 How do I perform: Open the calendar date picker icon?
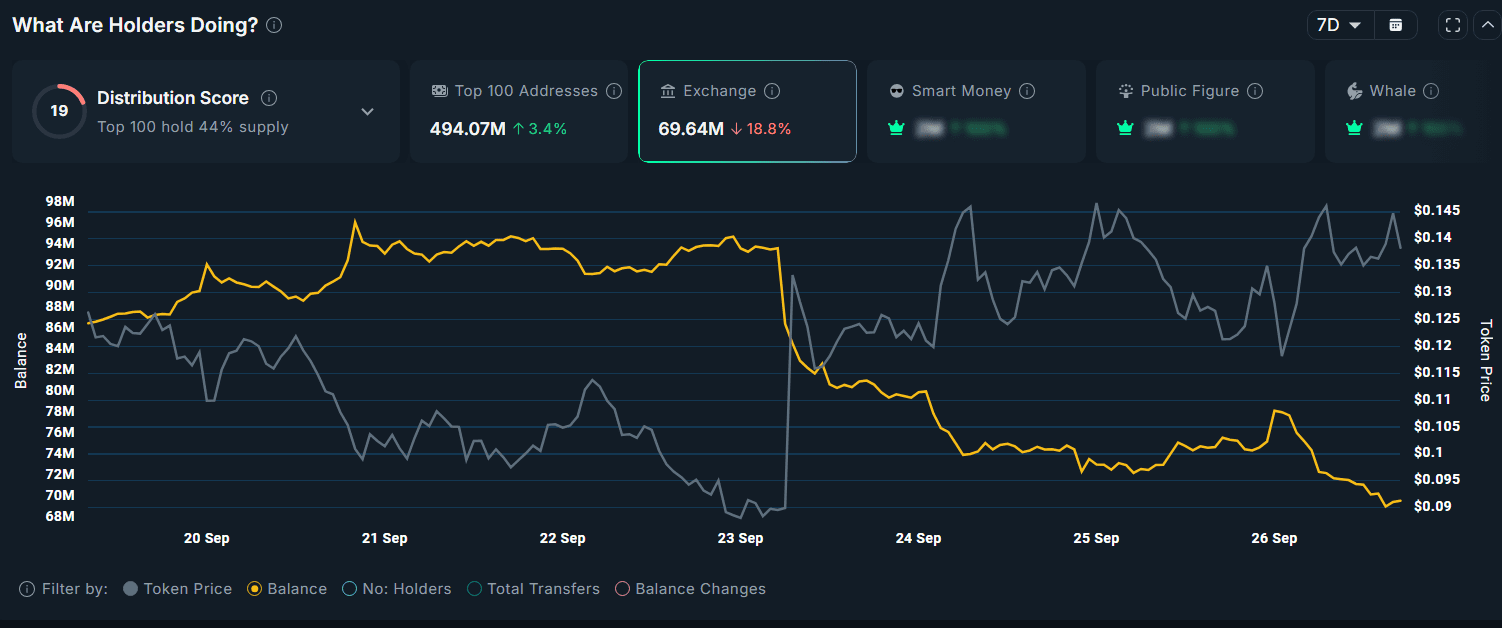[1396, 25]
